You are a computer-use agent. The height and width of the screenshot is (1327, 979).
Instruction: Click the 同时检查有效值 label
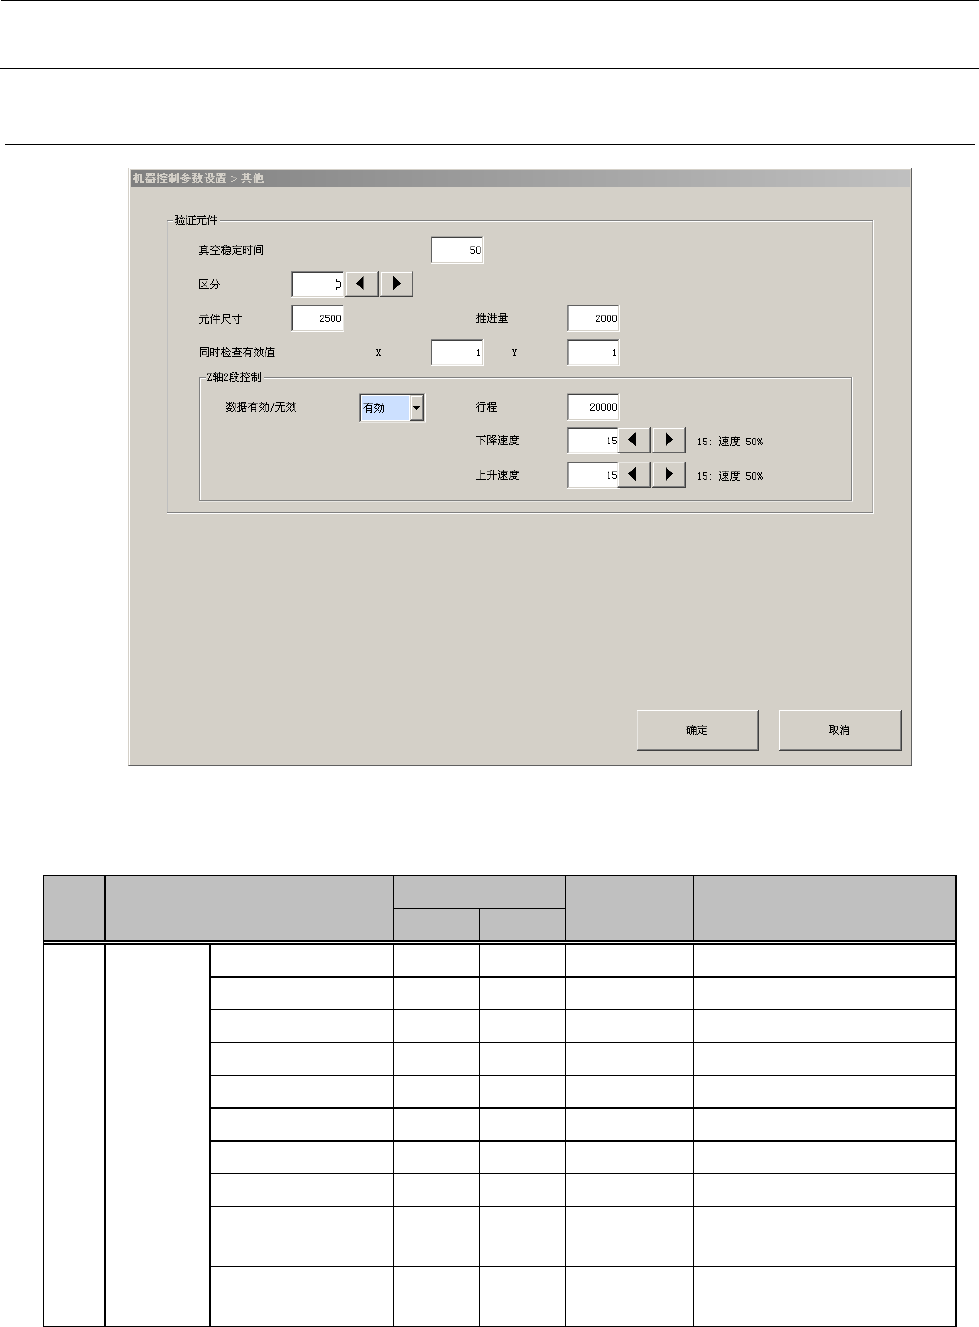(237, 353)
